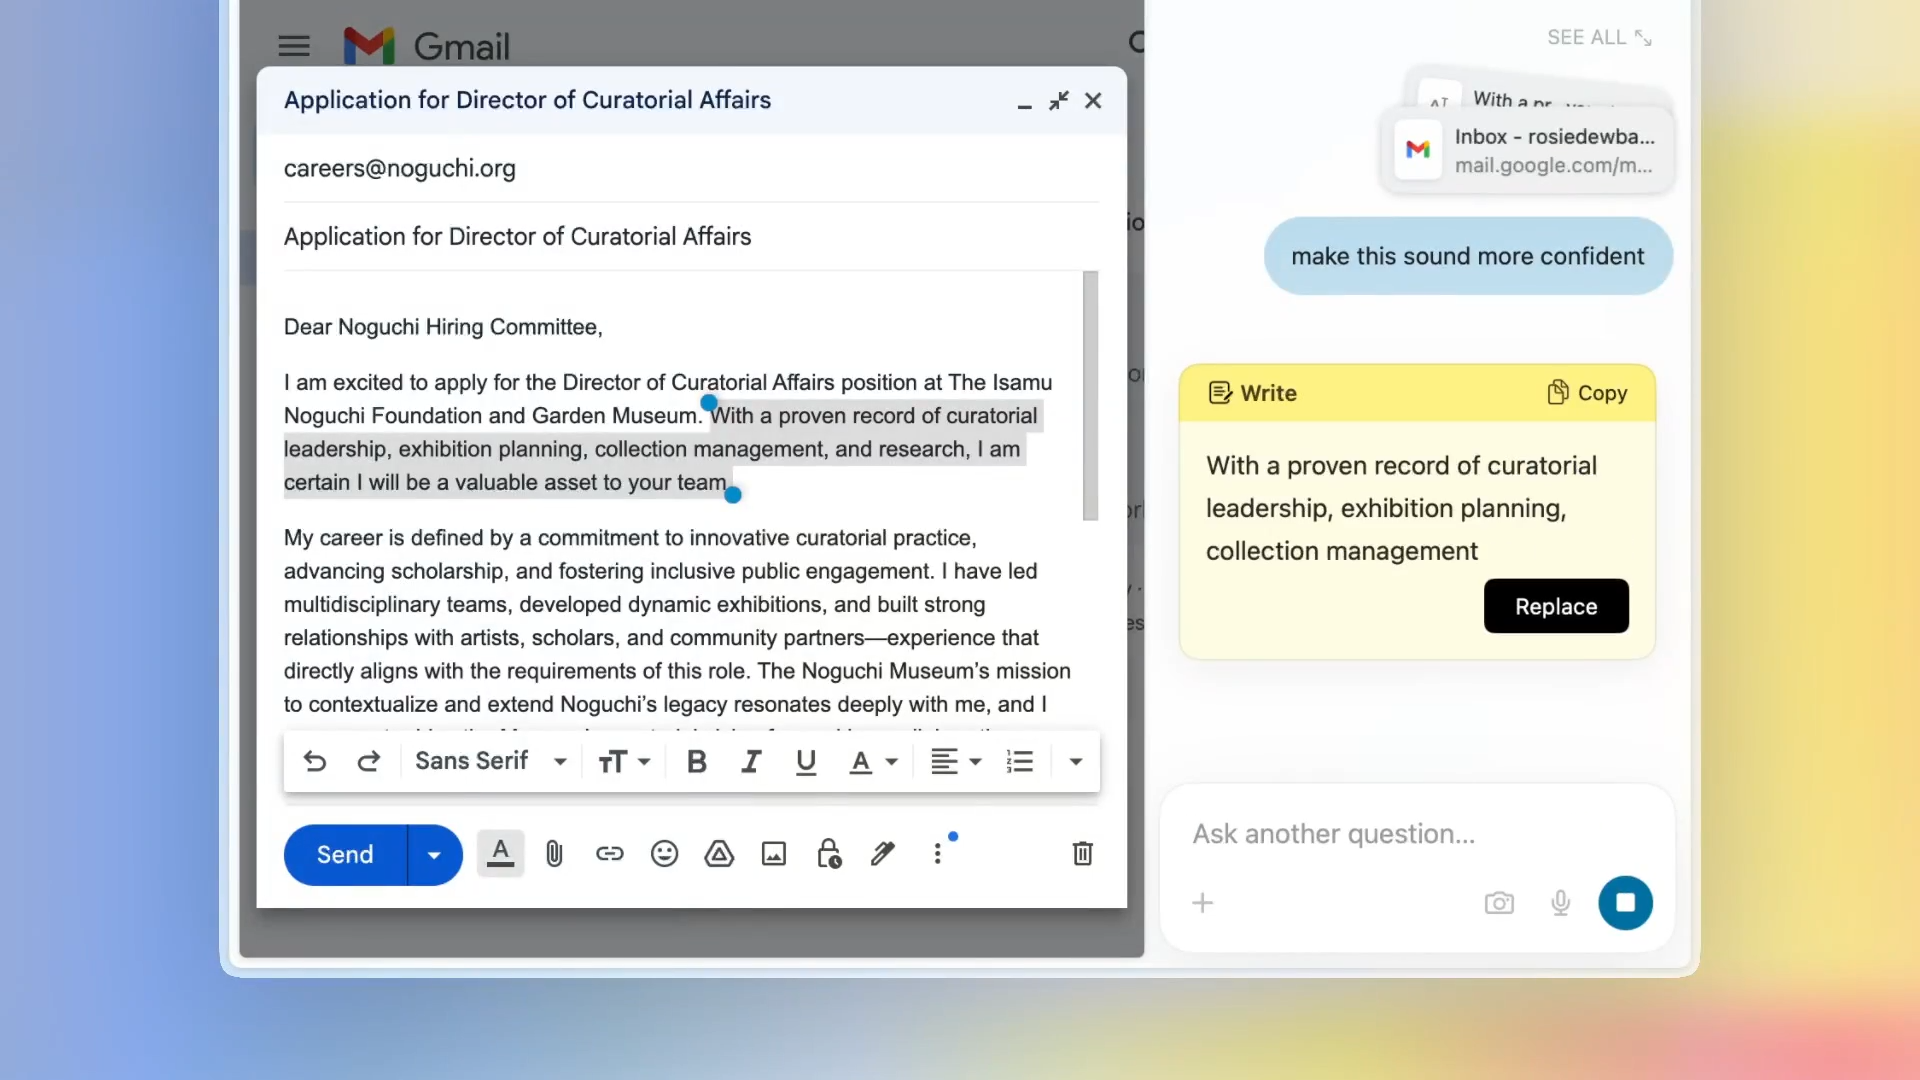1920x1080 pixels.
Task: Insert an emoji
Action: (x=665, y=854)
